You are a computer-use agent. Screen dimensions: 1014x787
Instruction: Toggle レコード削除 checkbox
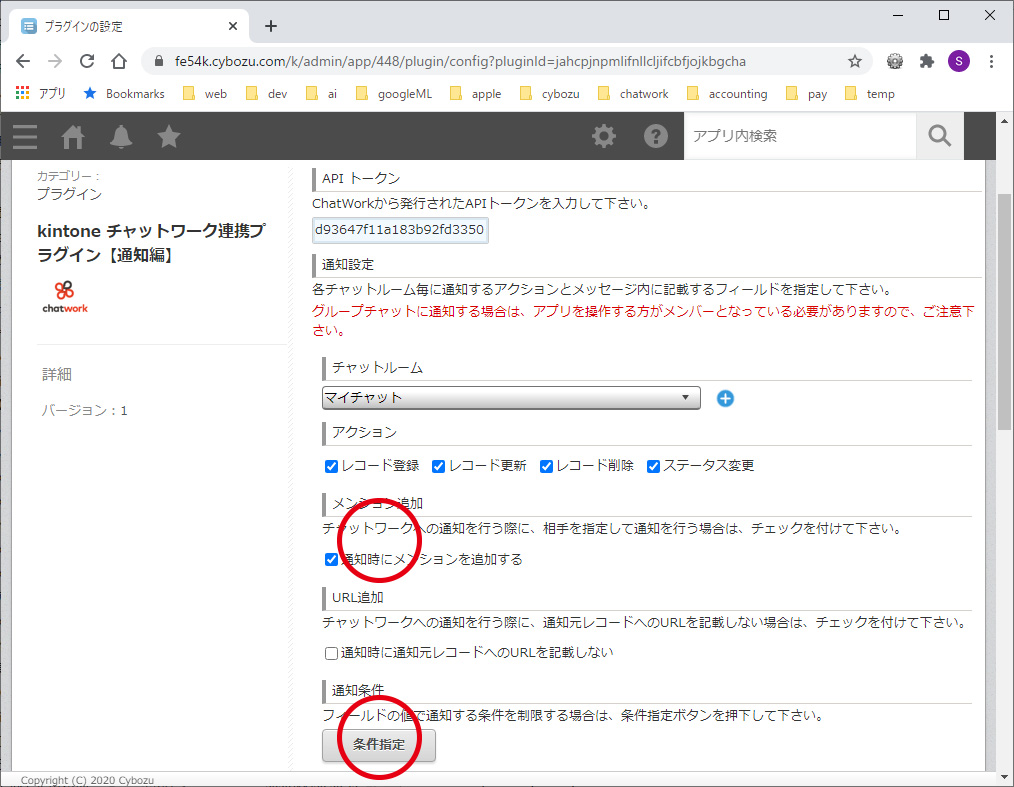click(x=546, y=466)
